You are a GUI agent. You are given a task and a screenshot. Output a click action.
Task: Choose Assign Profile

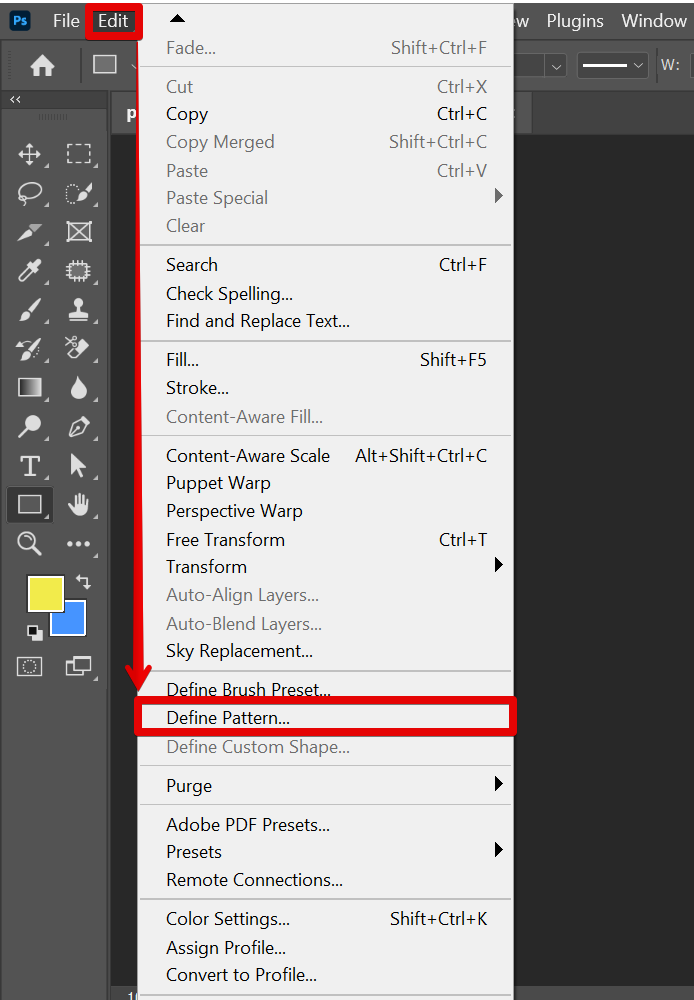[326, 948]
